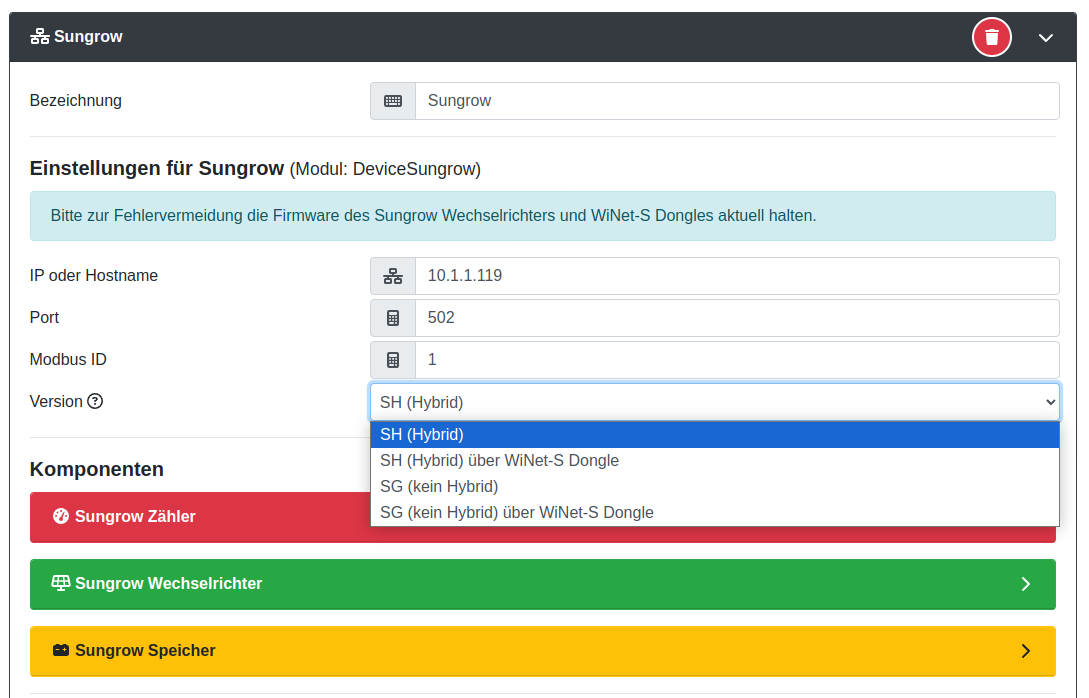
Task: Click network icon beside IP oder Hostname
Action: pyautogui.click(x=393, y=276)
